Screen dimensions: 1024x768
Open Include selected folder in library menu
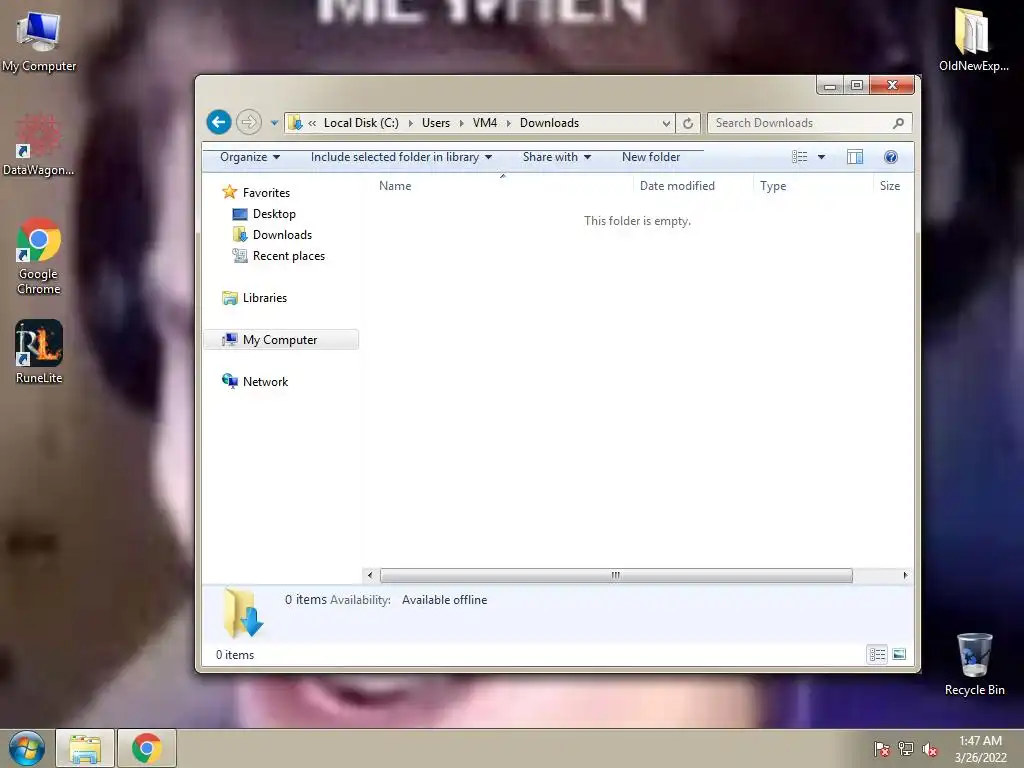401,157
